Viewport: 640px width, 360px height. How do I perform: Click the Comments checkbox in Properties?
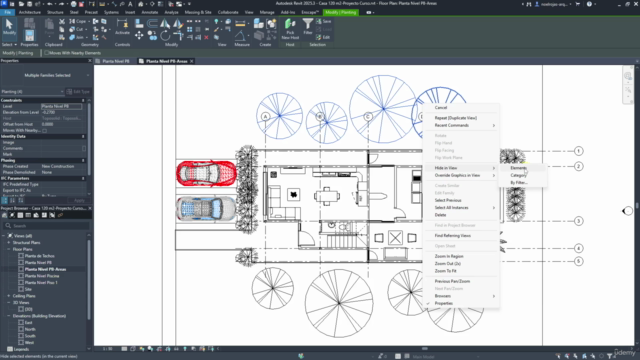pos(84,148)
